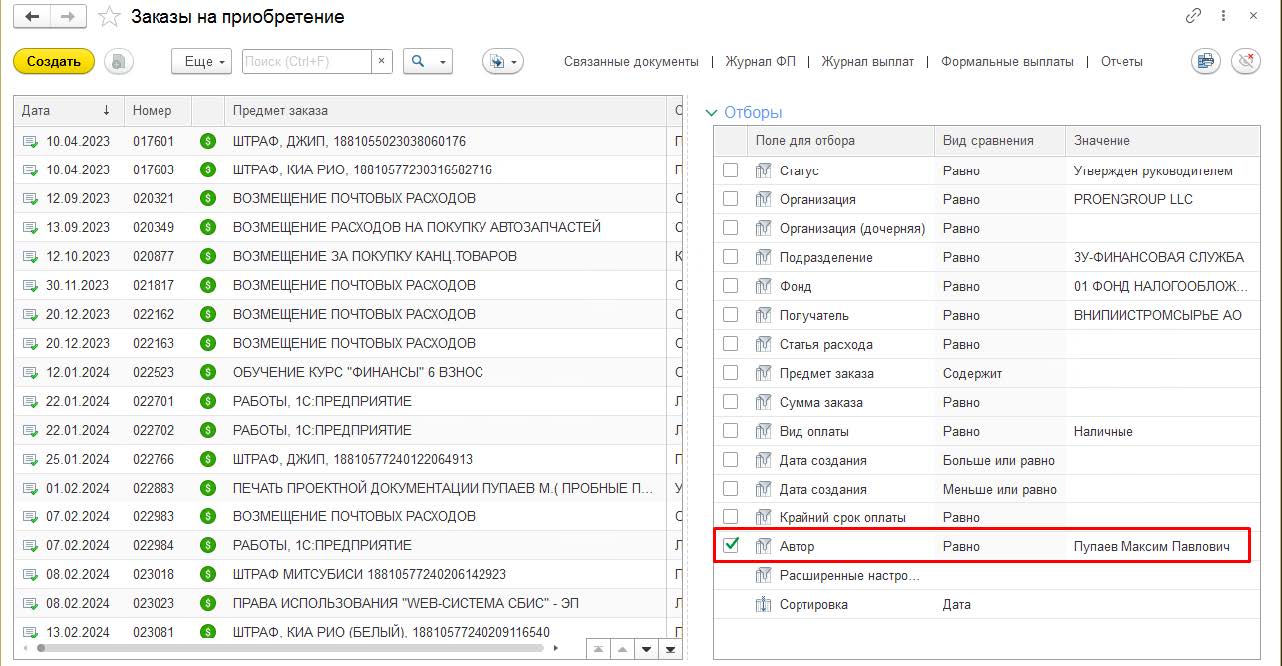Image resolution: width=1282 pixels, height=666 pixels.
Task: Open Формальные выплаты
Action: tap(1007, 61)
